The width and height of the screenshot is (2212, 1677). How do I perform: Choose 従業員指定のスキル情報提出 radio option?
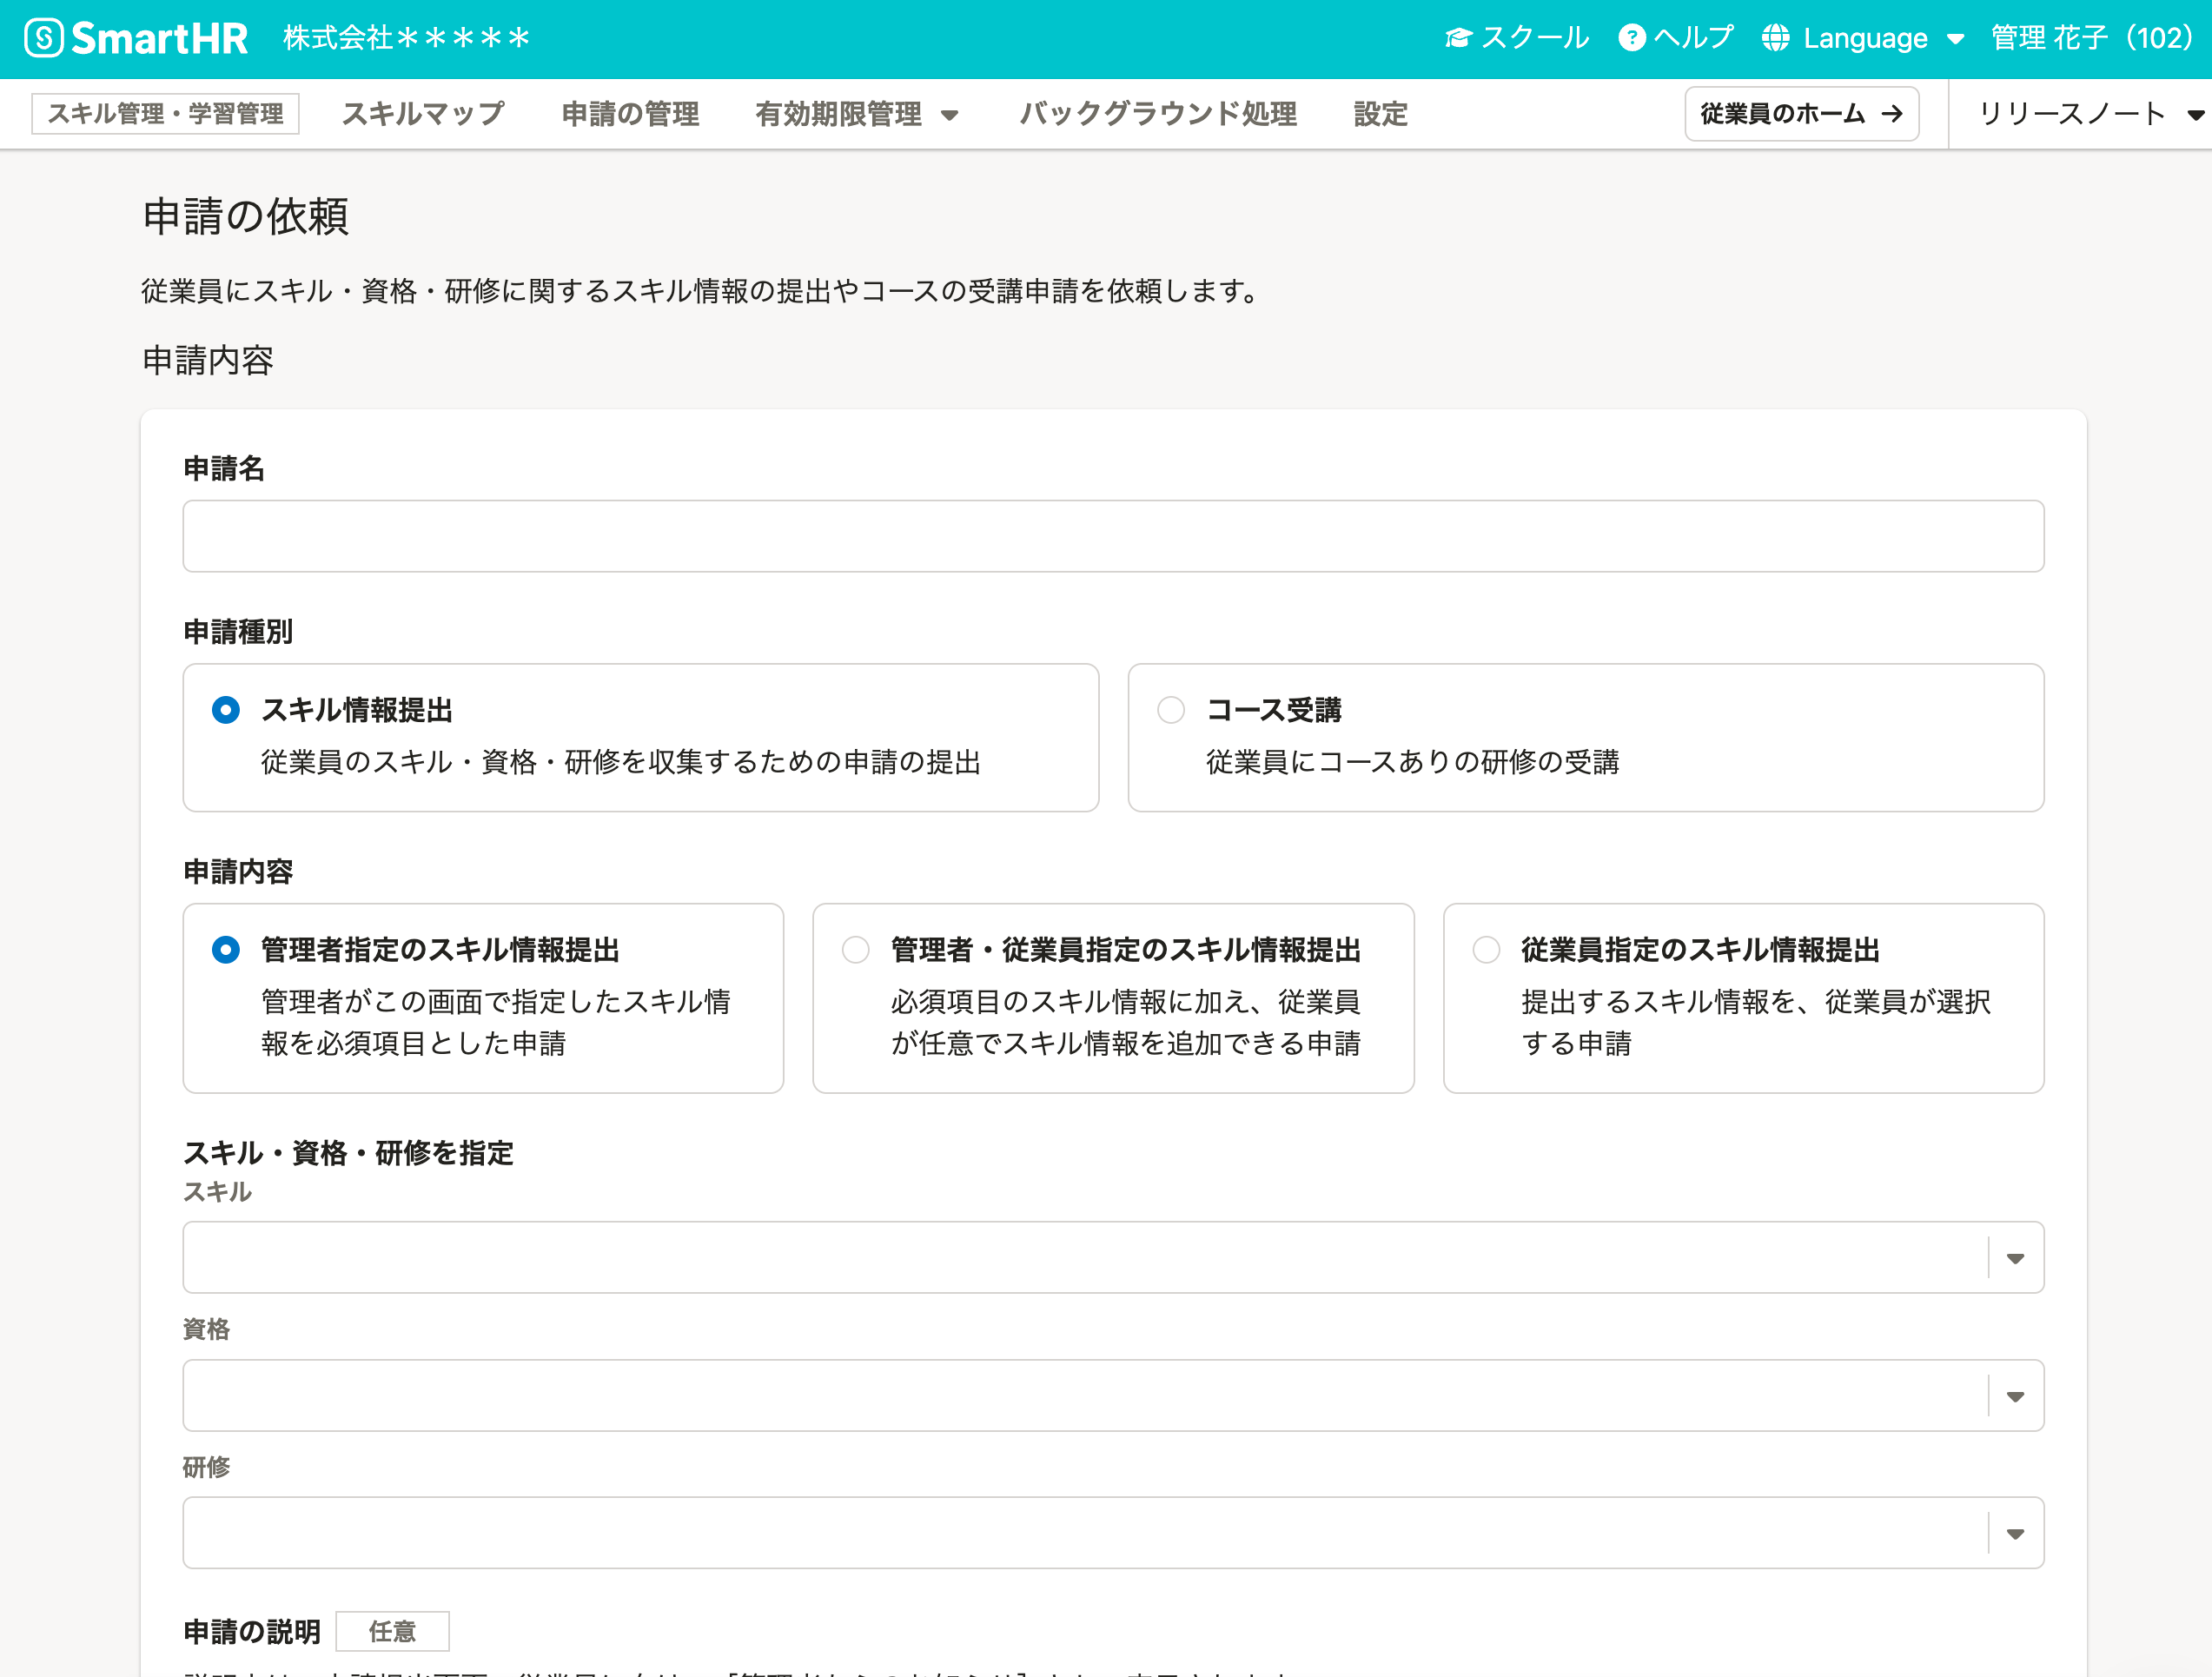click(1486, 950)
